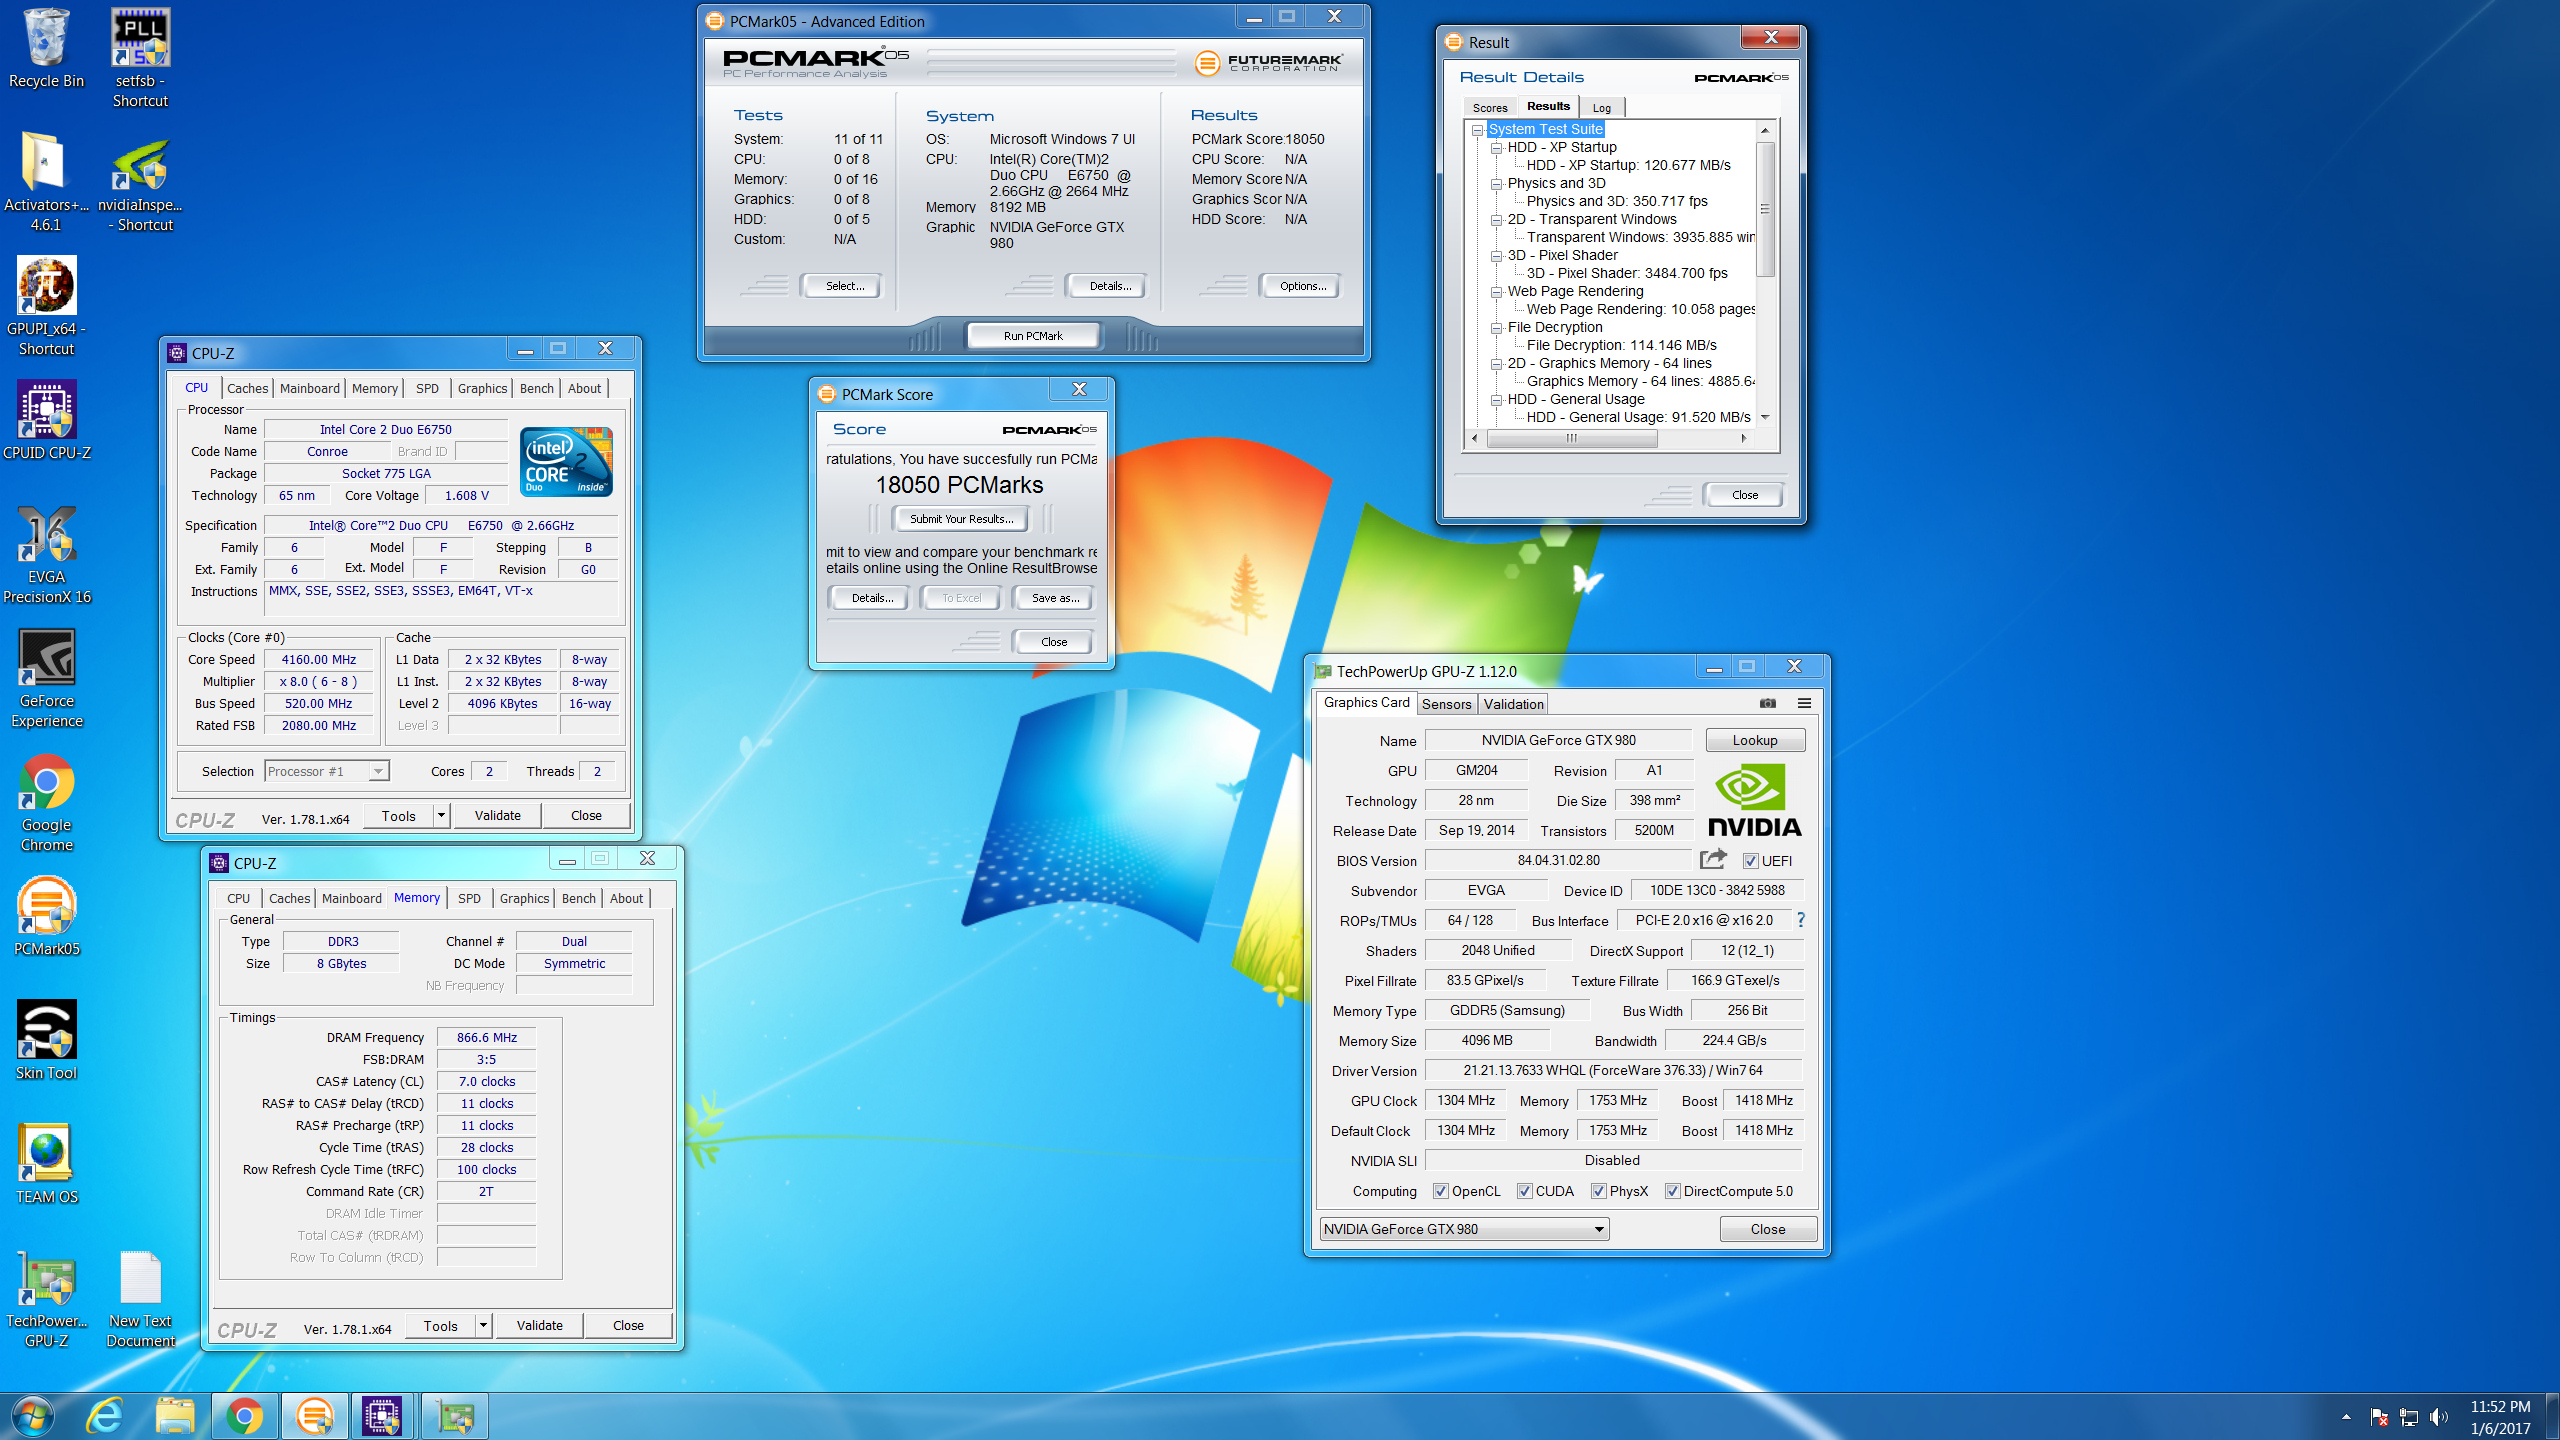Viewport: 2560px width, 1440px height.
Task: Open Windows Start button
Action: pyautogui.click(x=33, y=1416)
